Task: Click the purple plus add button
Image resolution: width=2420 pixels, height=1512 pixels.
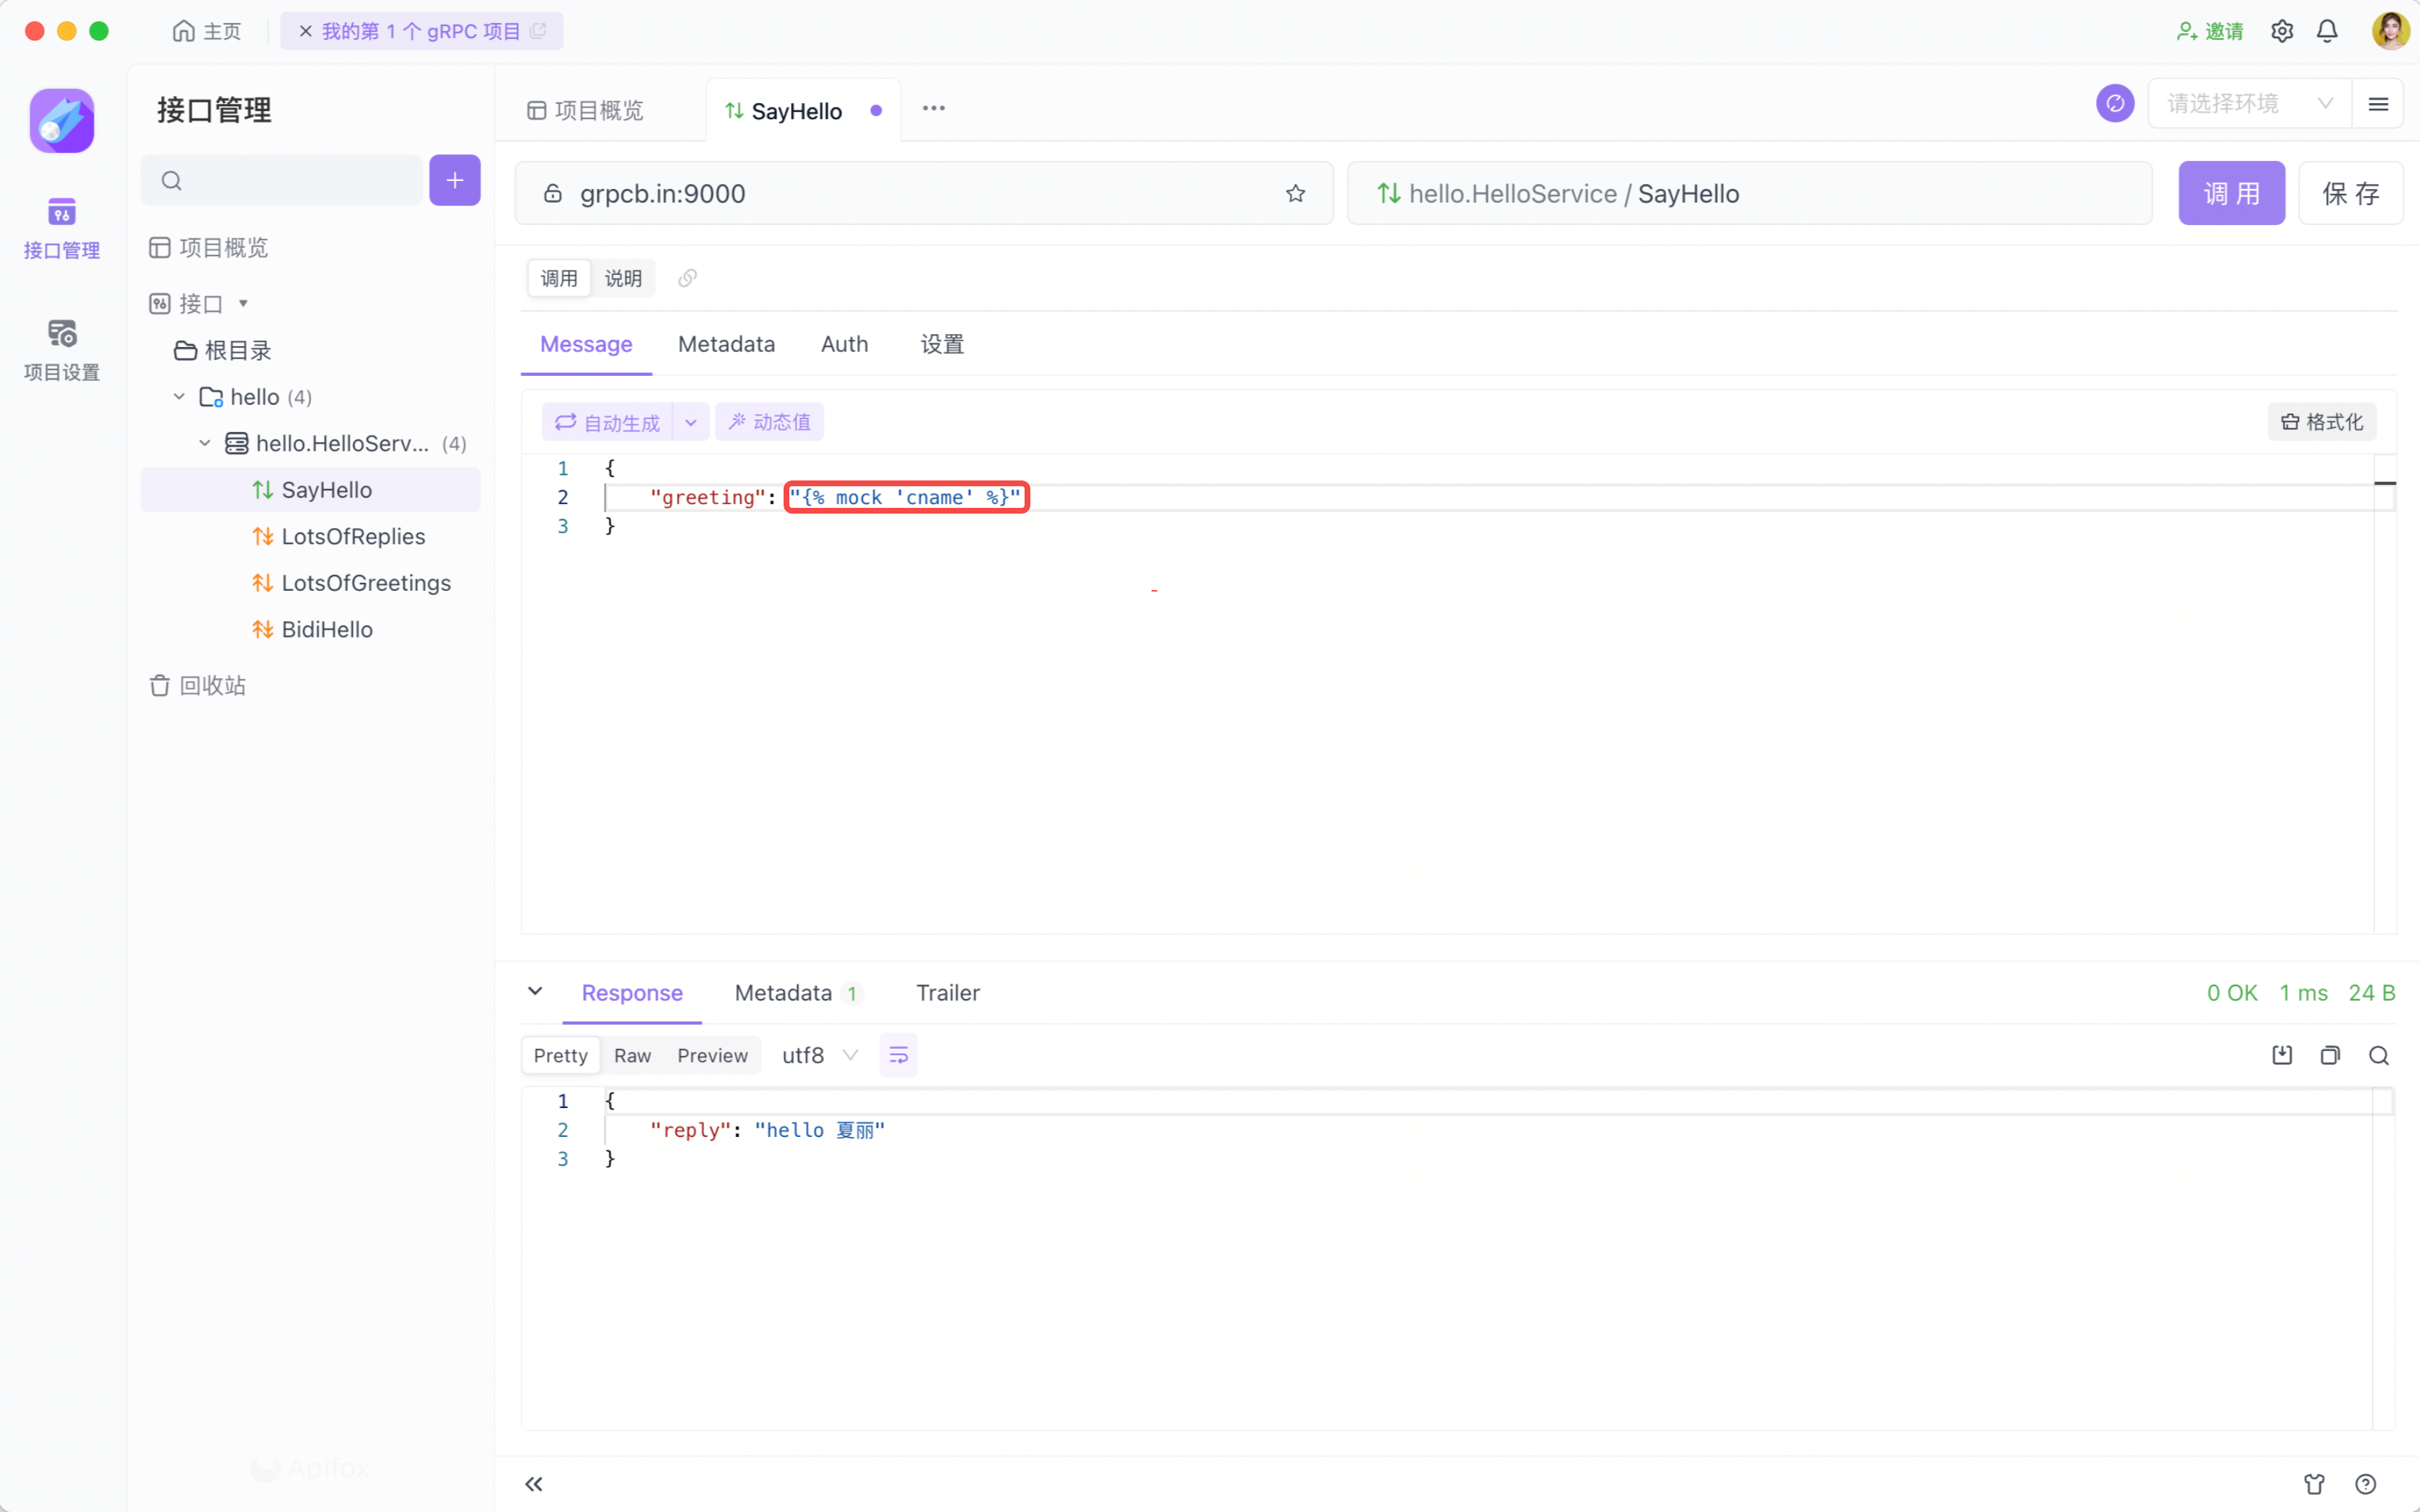Action: (x=454, y=180)
